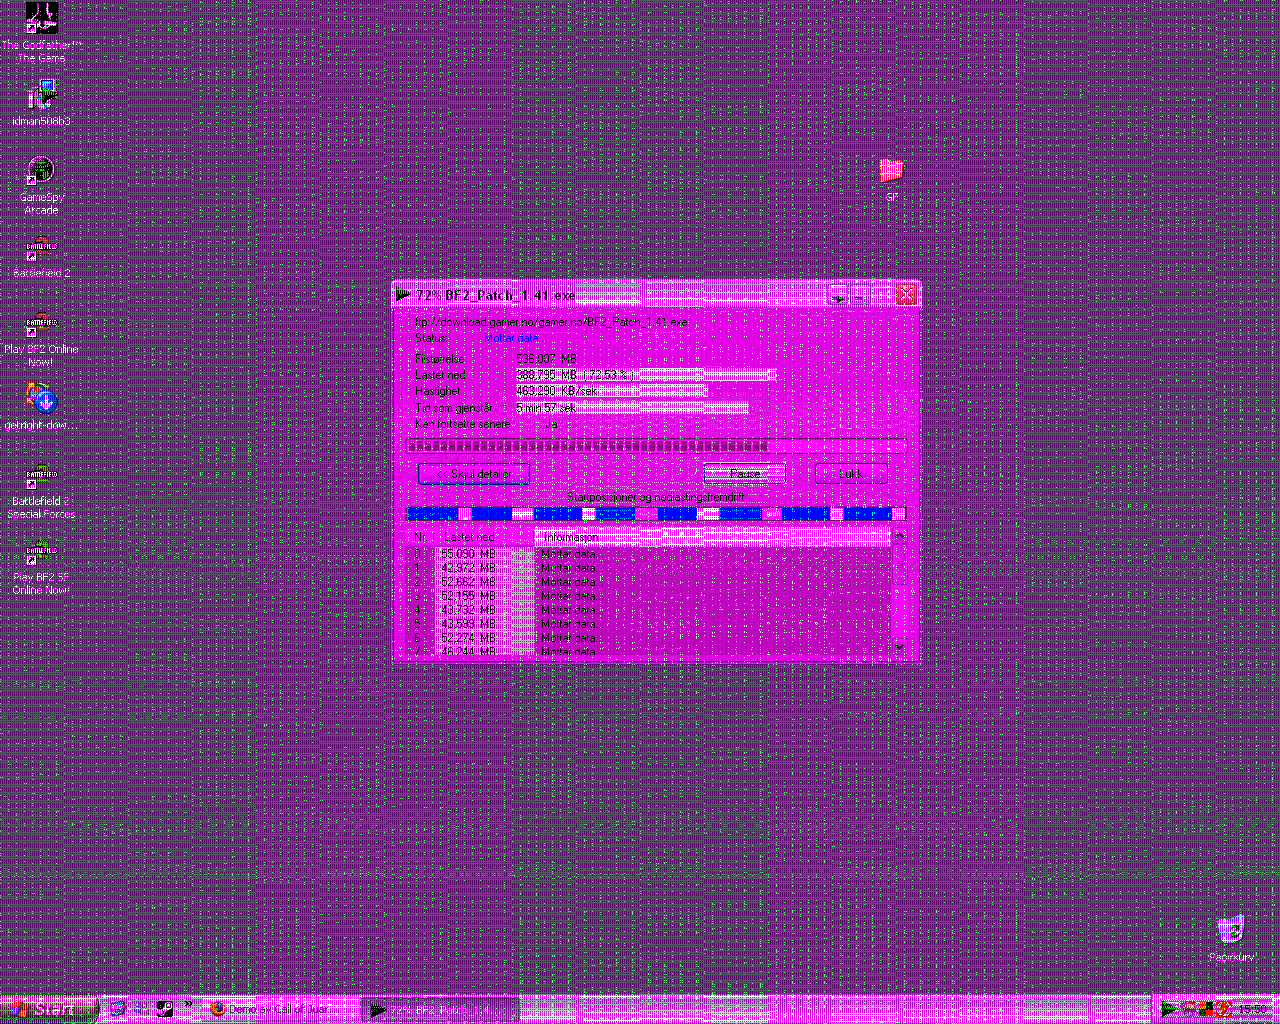Select segment row 2 with 52,662 MB
The image size is (1280, 1024).
[x=649, y=581]
